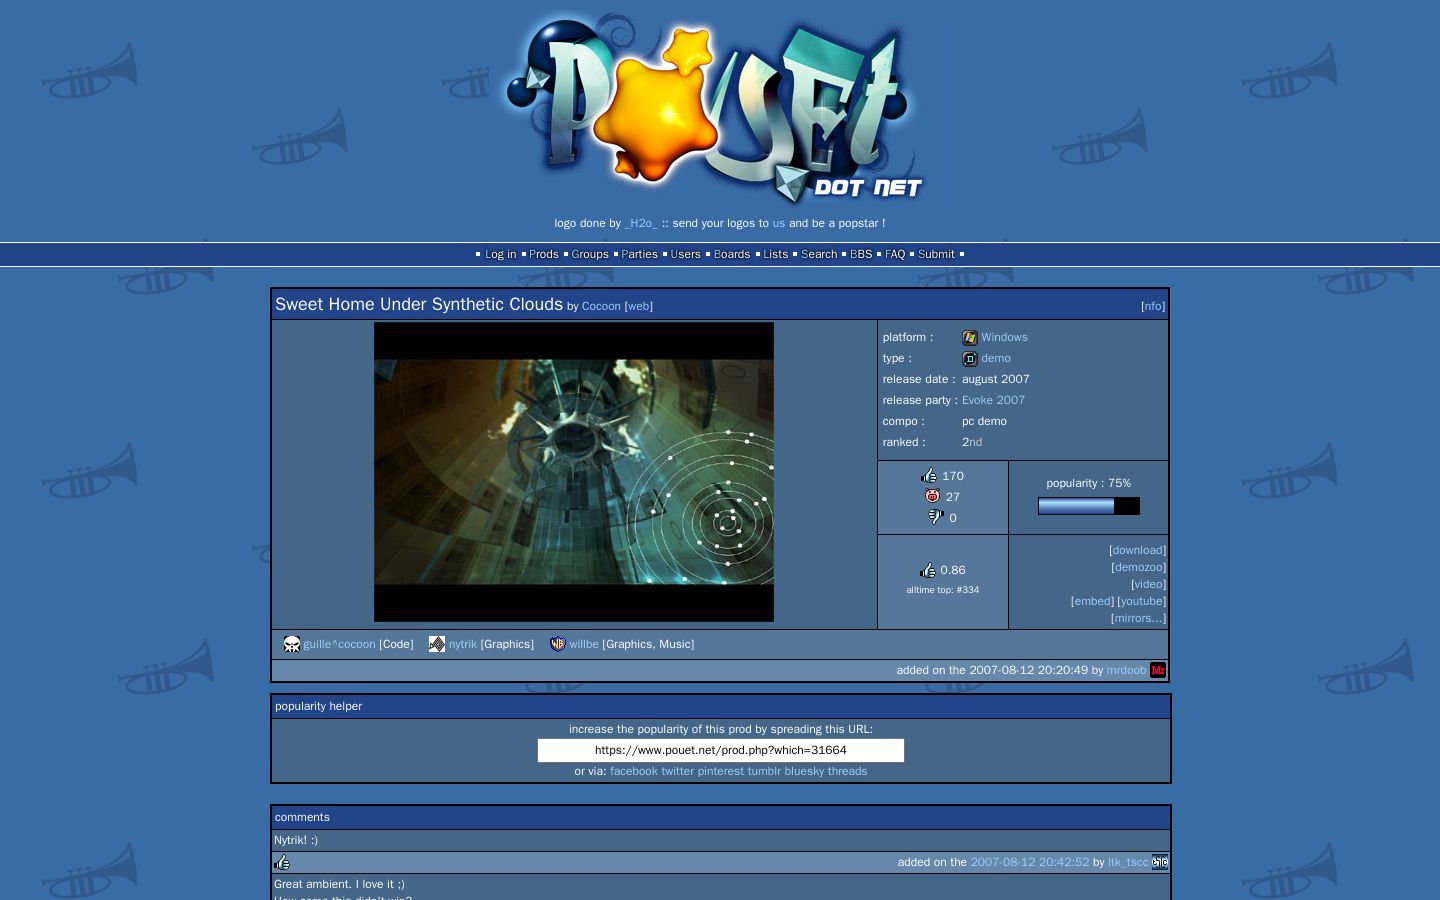1440x900 pixels.
Task: Click the 'Sweet Home Under Synthetic Clouds' title
Action: pyautogui.click(x=419, y=304)
